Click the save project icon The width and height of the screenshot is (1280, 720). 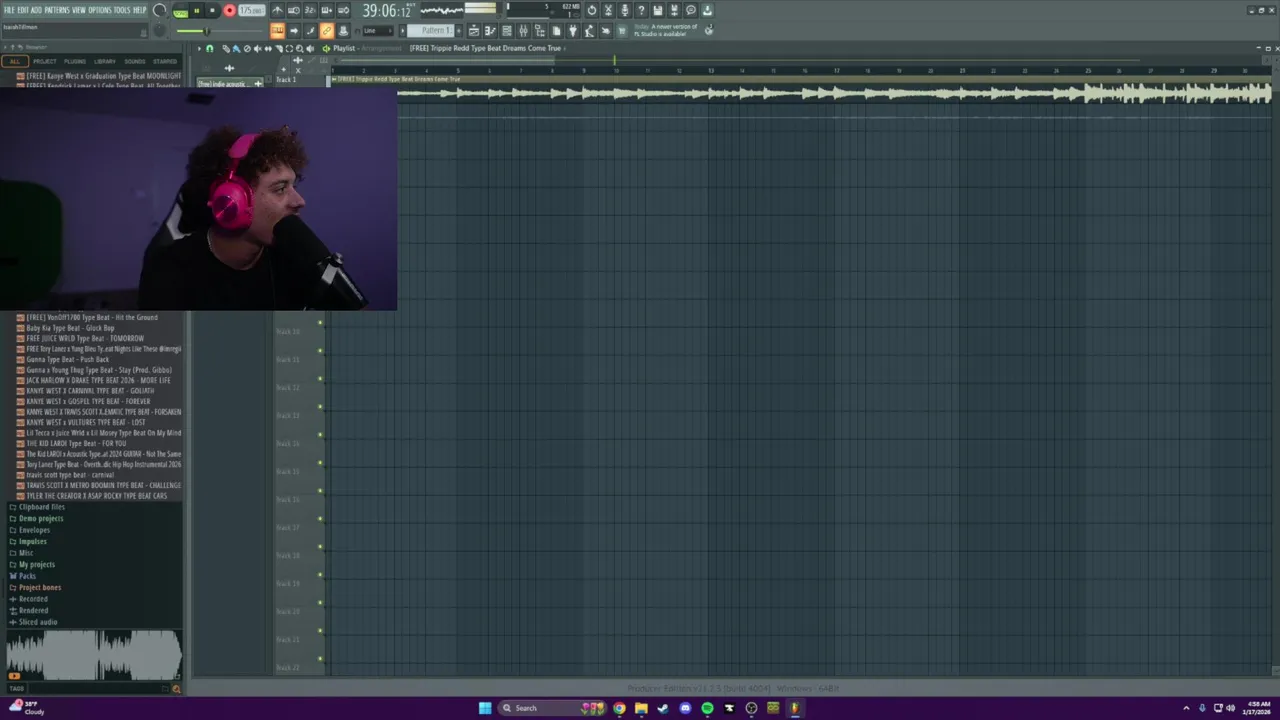[x=658, y=10]
